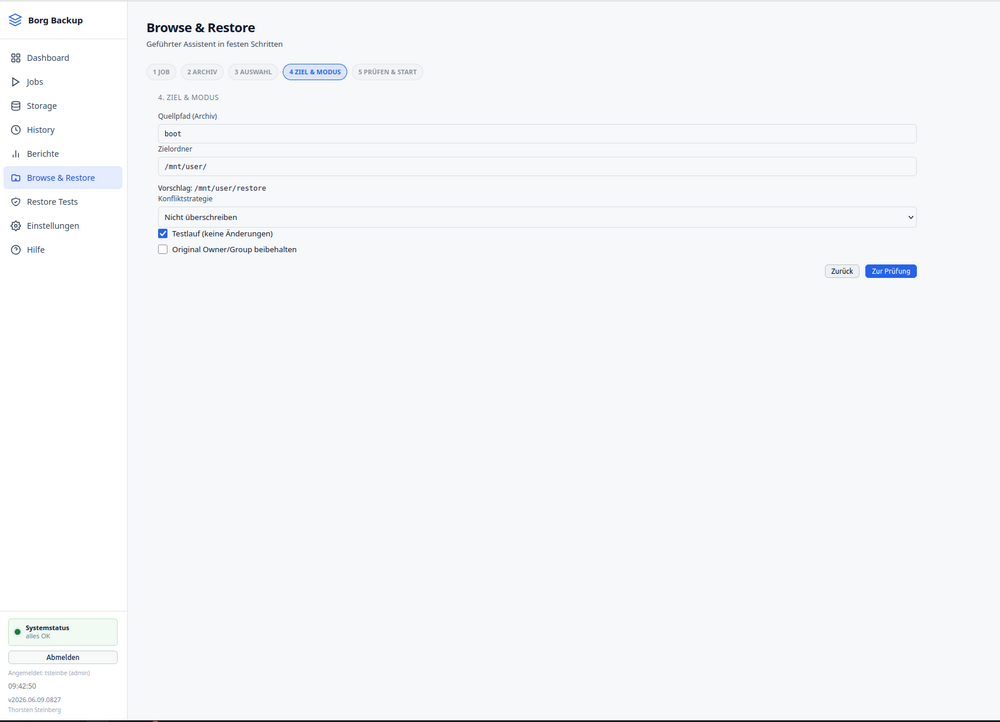
Task: Click the 'Angemeldet: tsteinbe (admin)' text
Action: coord(49,673)
